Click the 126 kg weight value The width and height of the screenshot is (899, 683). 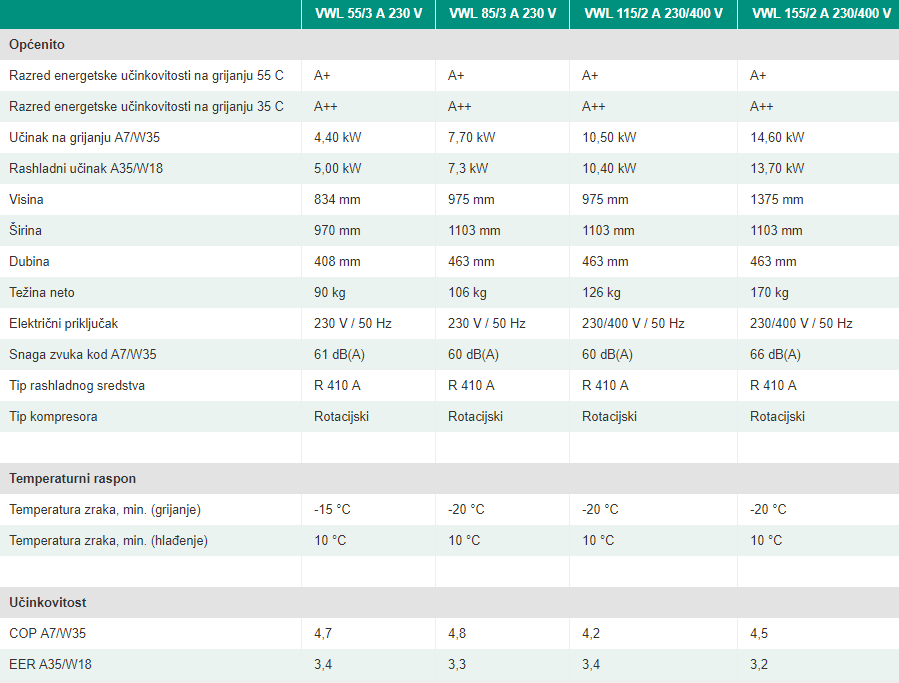(601, 292)
